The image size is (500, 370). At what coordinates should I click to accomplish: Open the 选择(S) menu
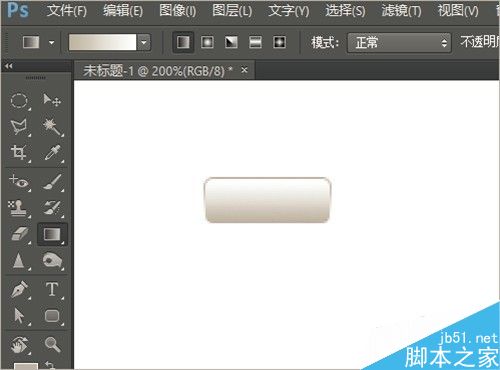(345, 11)
